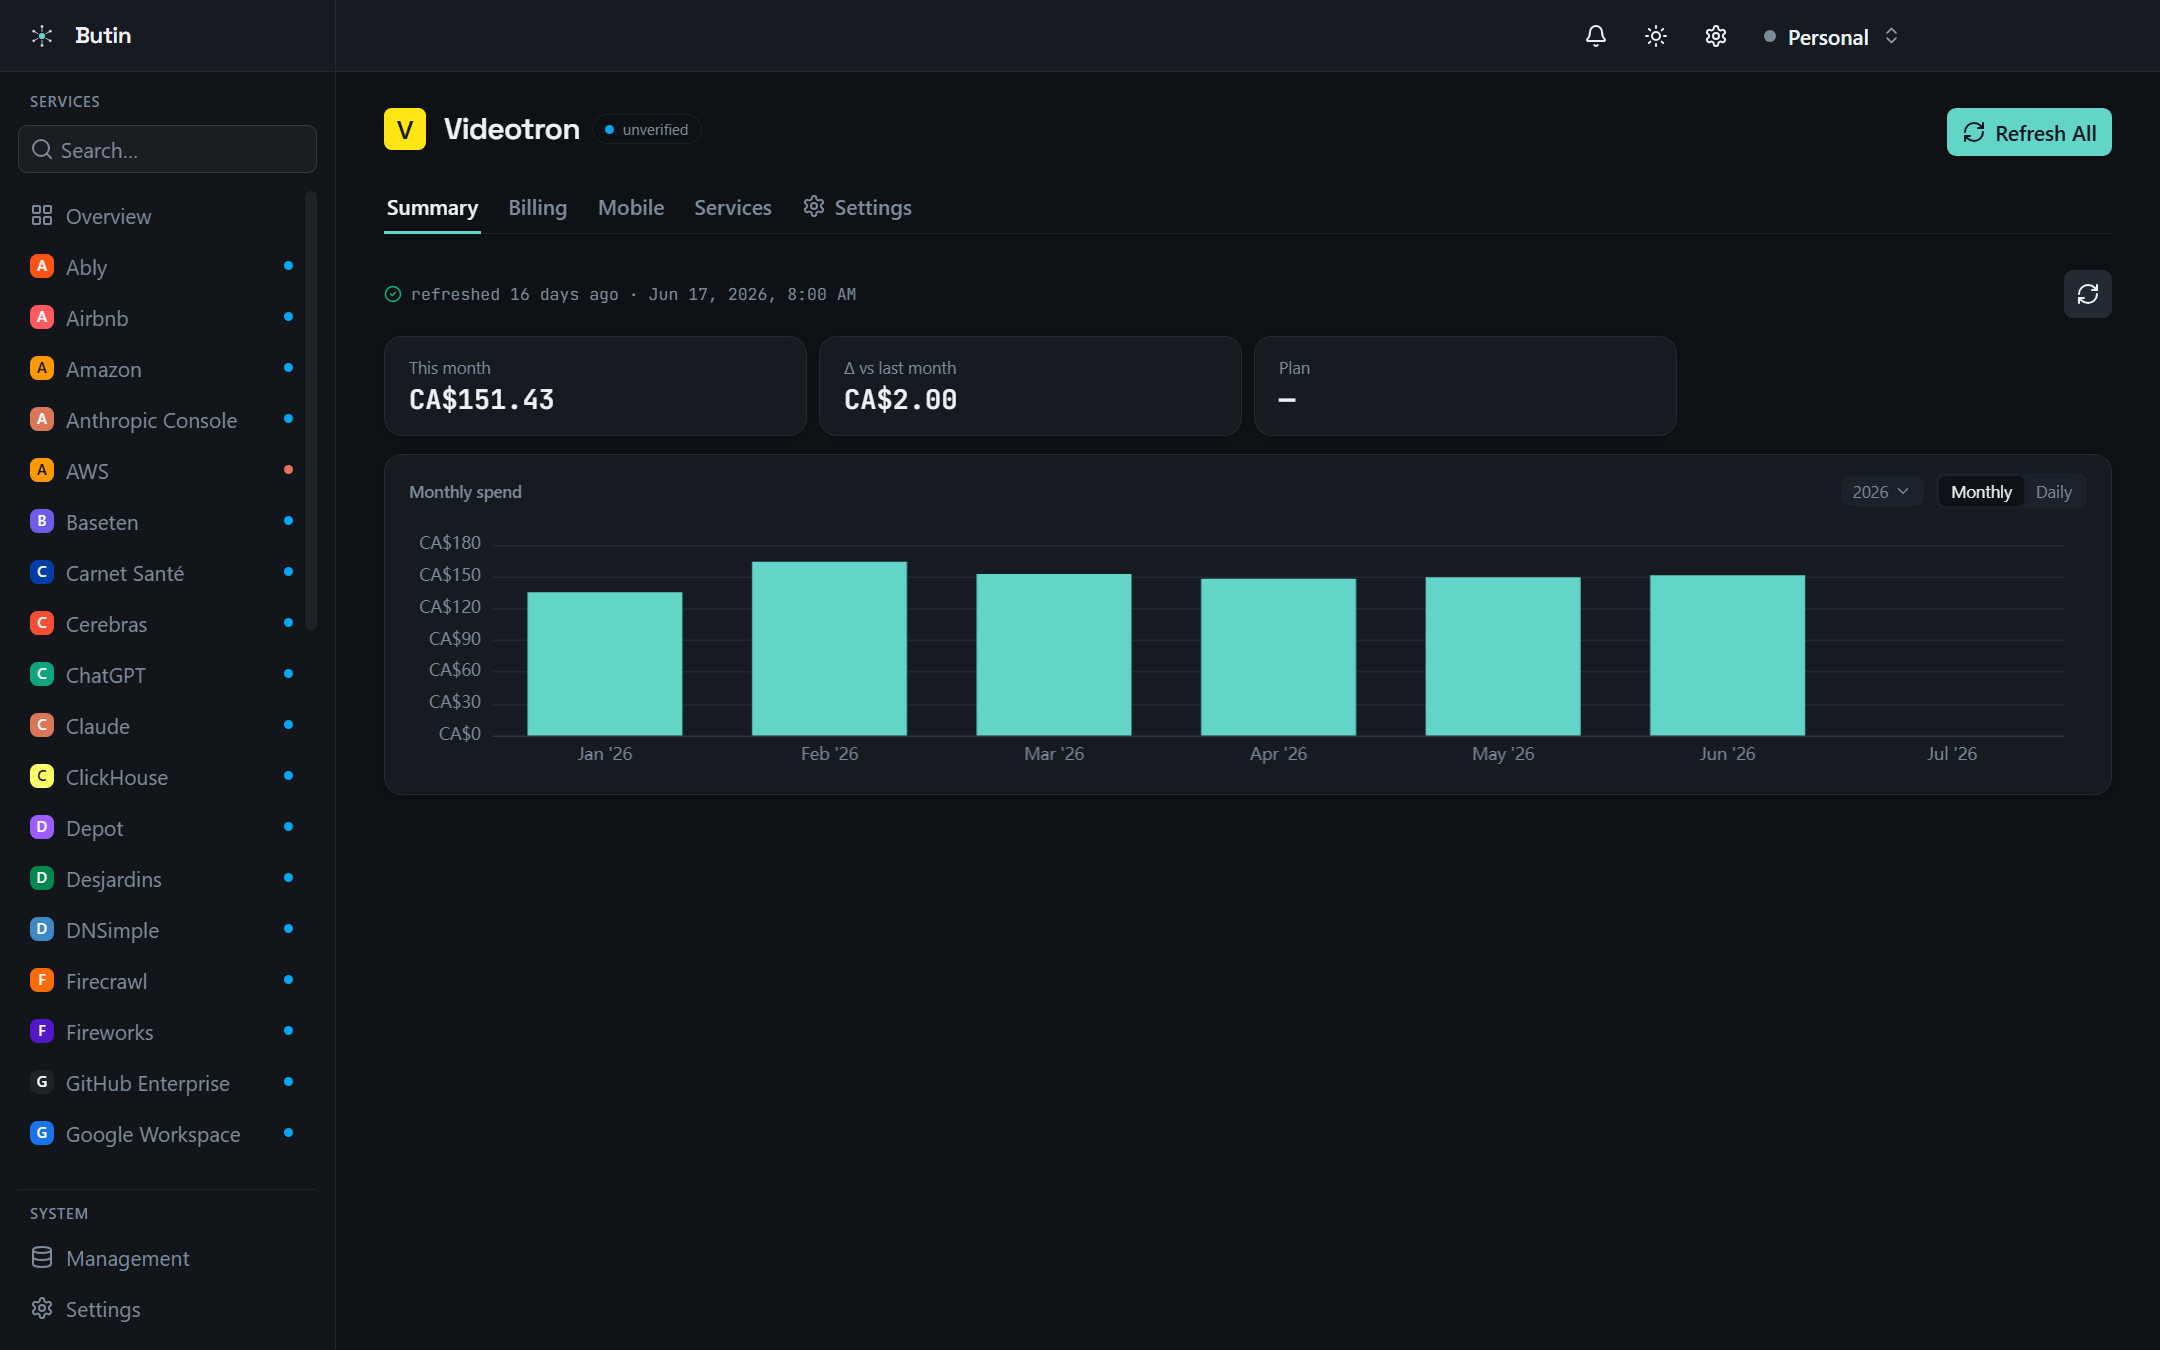The height and width of the screenshot is (1350, 2160).
Task: Click the ChatGPT service icon
Action: [42, 674]
